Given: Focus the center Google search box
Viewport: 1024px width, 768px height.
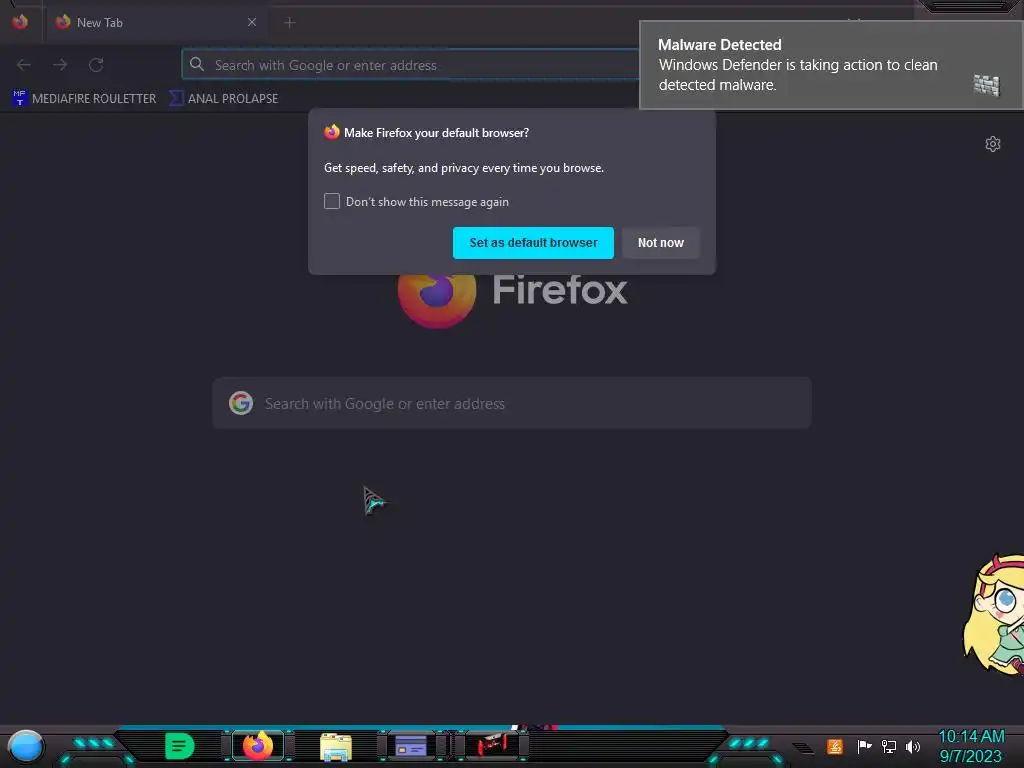Looking at the screenshot, I should coord(512,403).
